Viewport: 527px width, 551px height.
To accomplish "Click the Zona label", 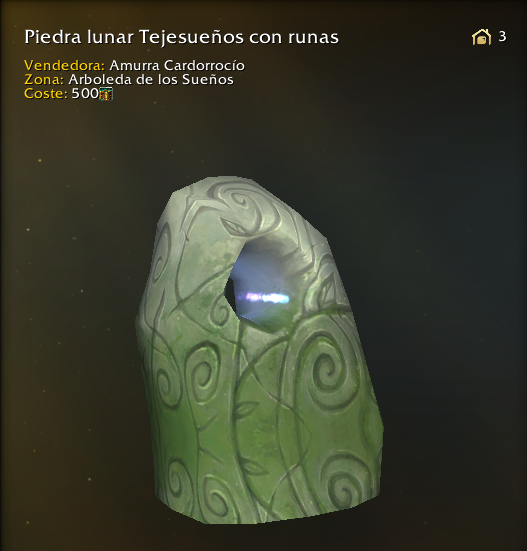I will [44, 79].
